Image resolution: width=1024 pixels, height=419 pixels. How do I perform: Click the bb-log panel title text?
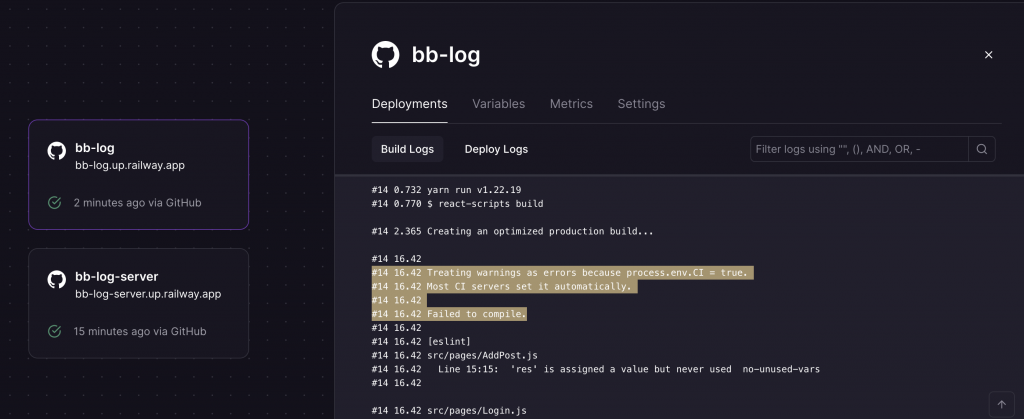click(446, 55)
